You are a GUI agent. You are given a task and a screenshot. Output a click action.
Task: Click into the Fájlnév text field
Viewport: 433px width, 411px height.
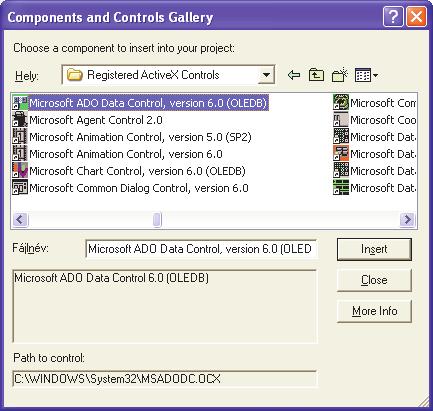point(201,249)
